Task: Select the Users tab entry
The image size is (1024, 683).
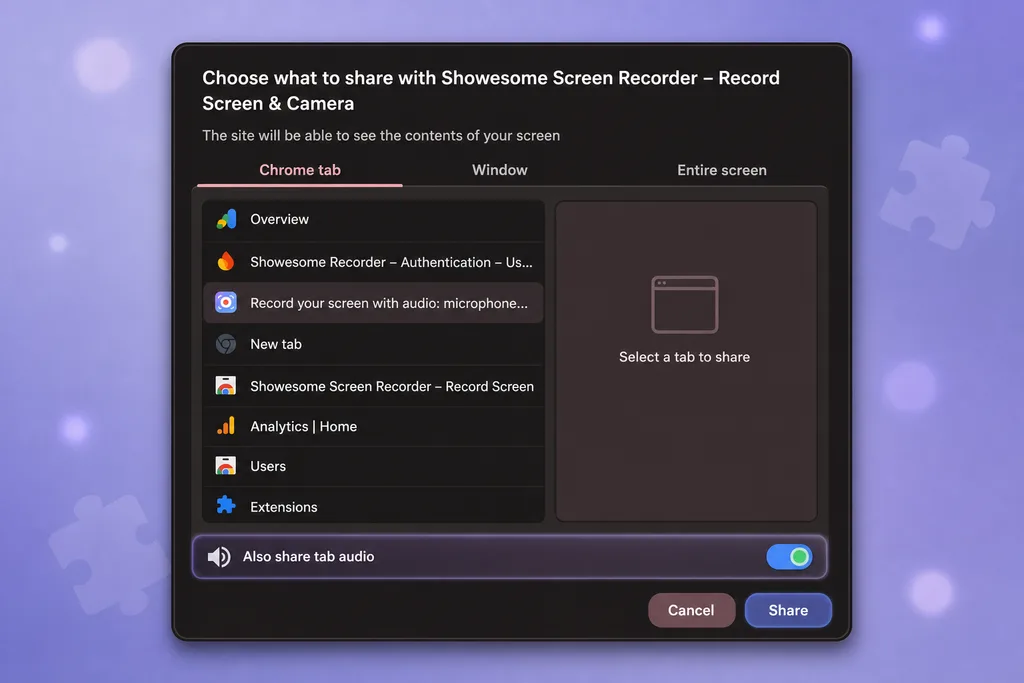Action: tap(374, 466)
